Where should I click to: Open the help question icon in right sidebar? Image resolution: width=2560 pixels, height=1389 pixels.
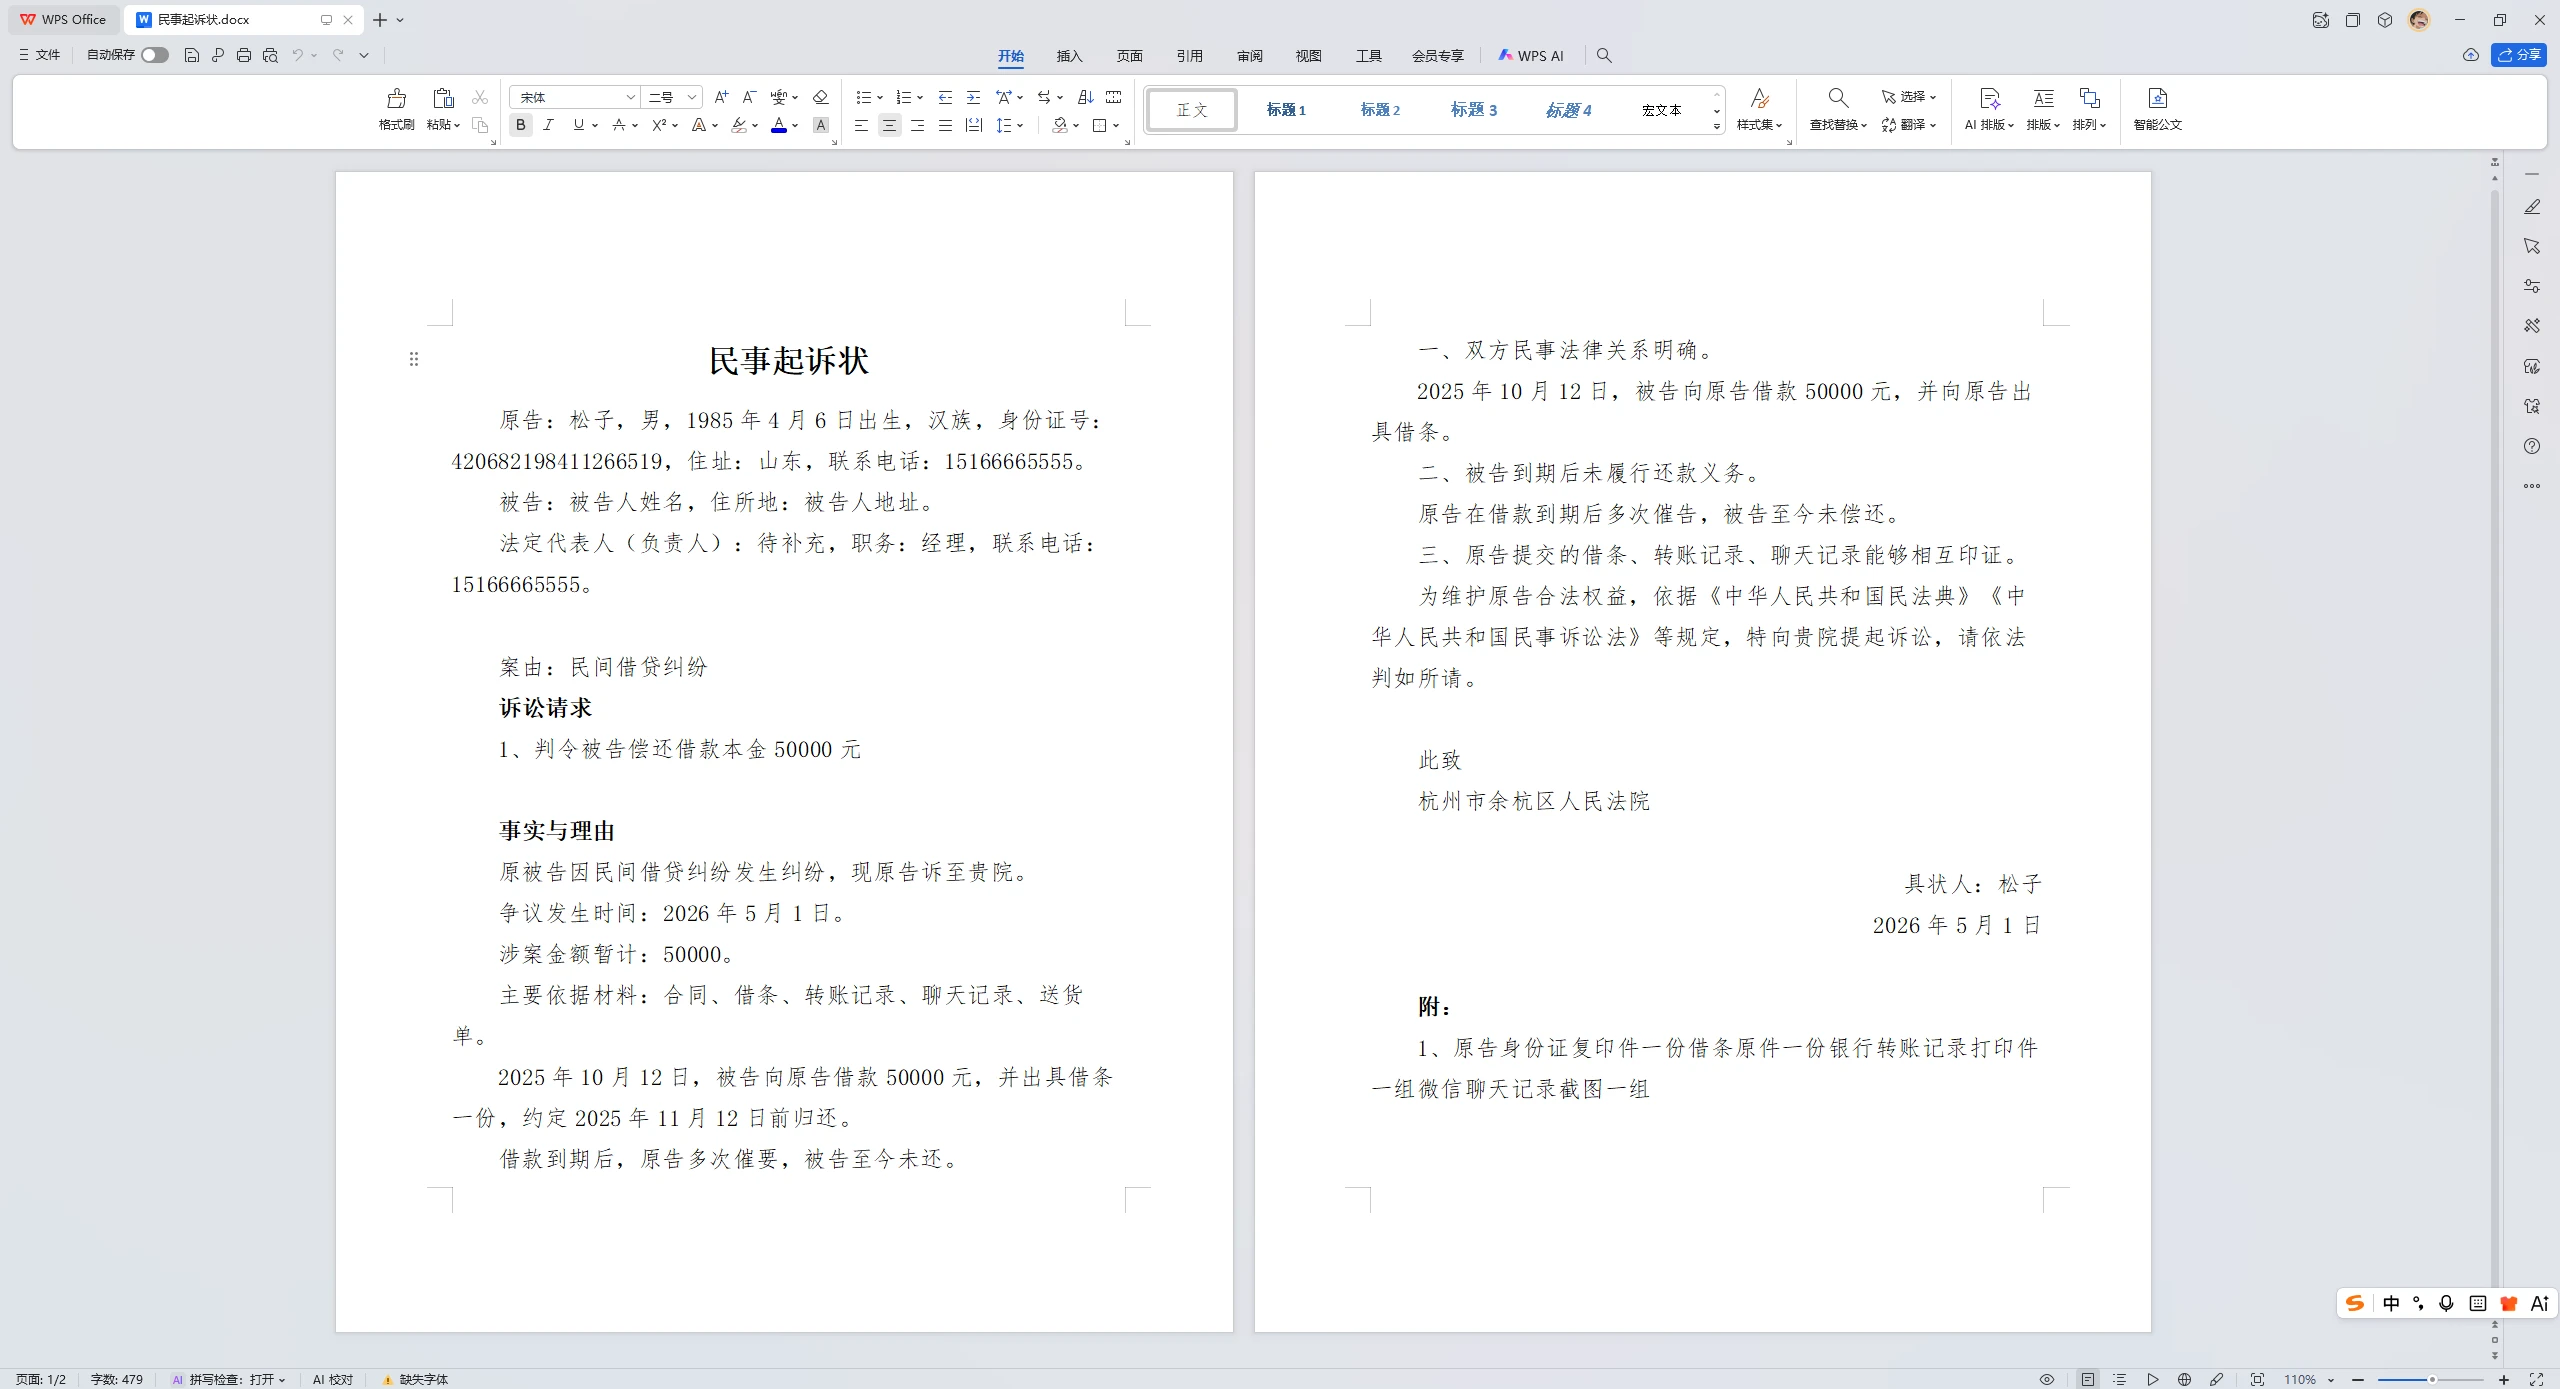click(2532, 446)
